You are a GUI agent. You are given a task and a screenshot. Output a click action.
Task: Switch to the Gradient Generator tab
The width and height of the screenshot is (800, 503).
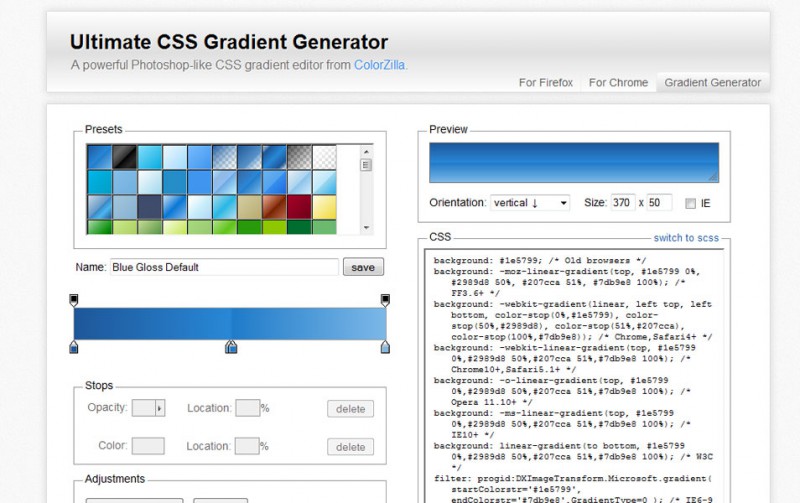tap(712, 83)
